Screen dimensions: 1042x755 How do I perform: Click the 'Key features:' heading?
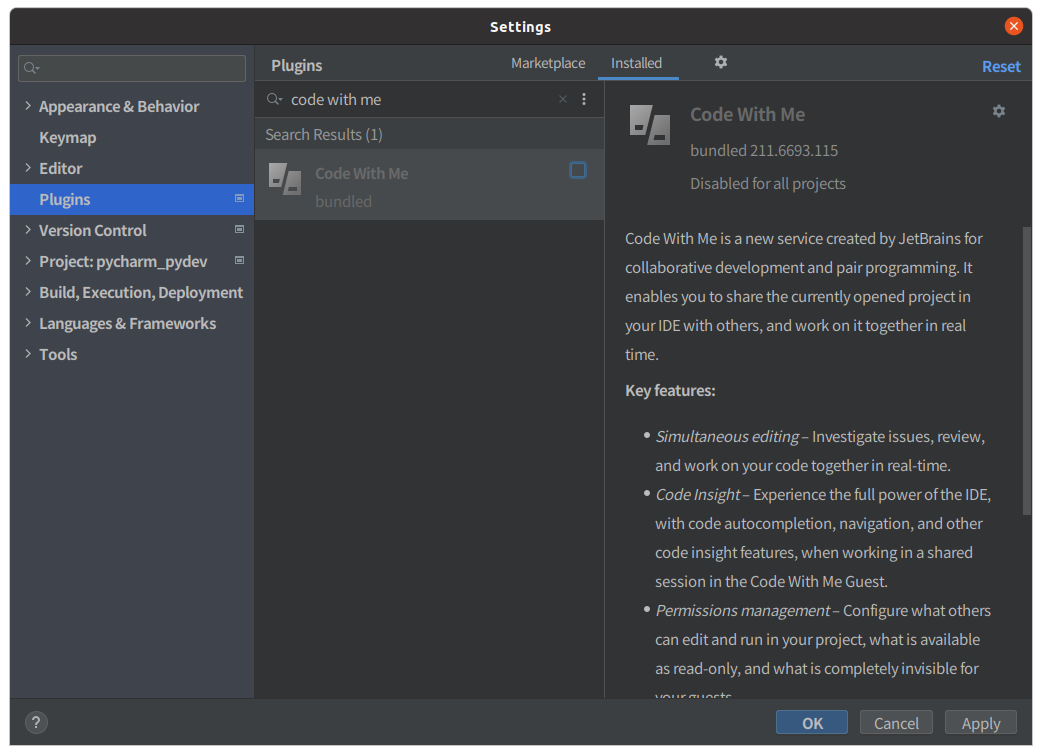(670, 391)
